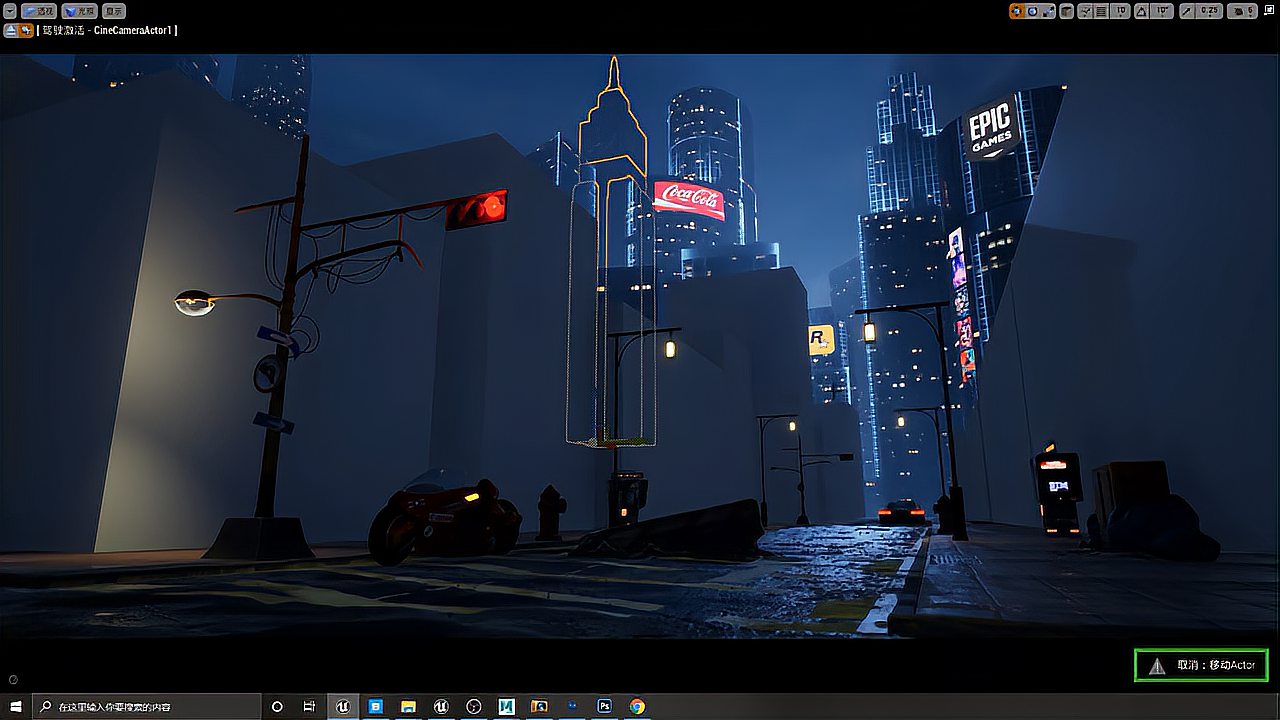Screen dimensions: 1280x720
Task: Open Photoshop from the taskbar
Action: click(x=605, y=706)
